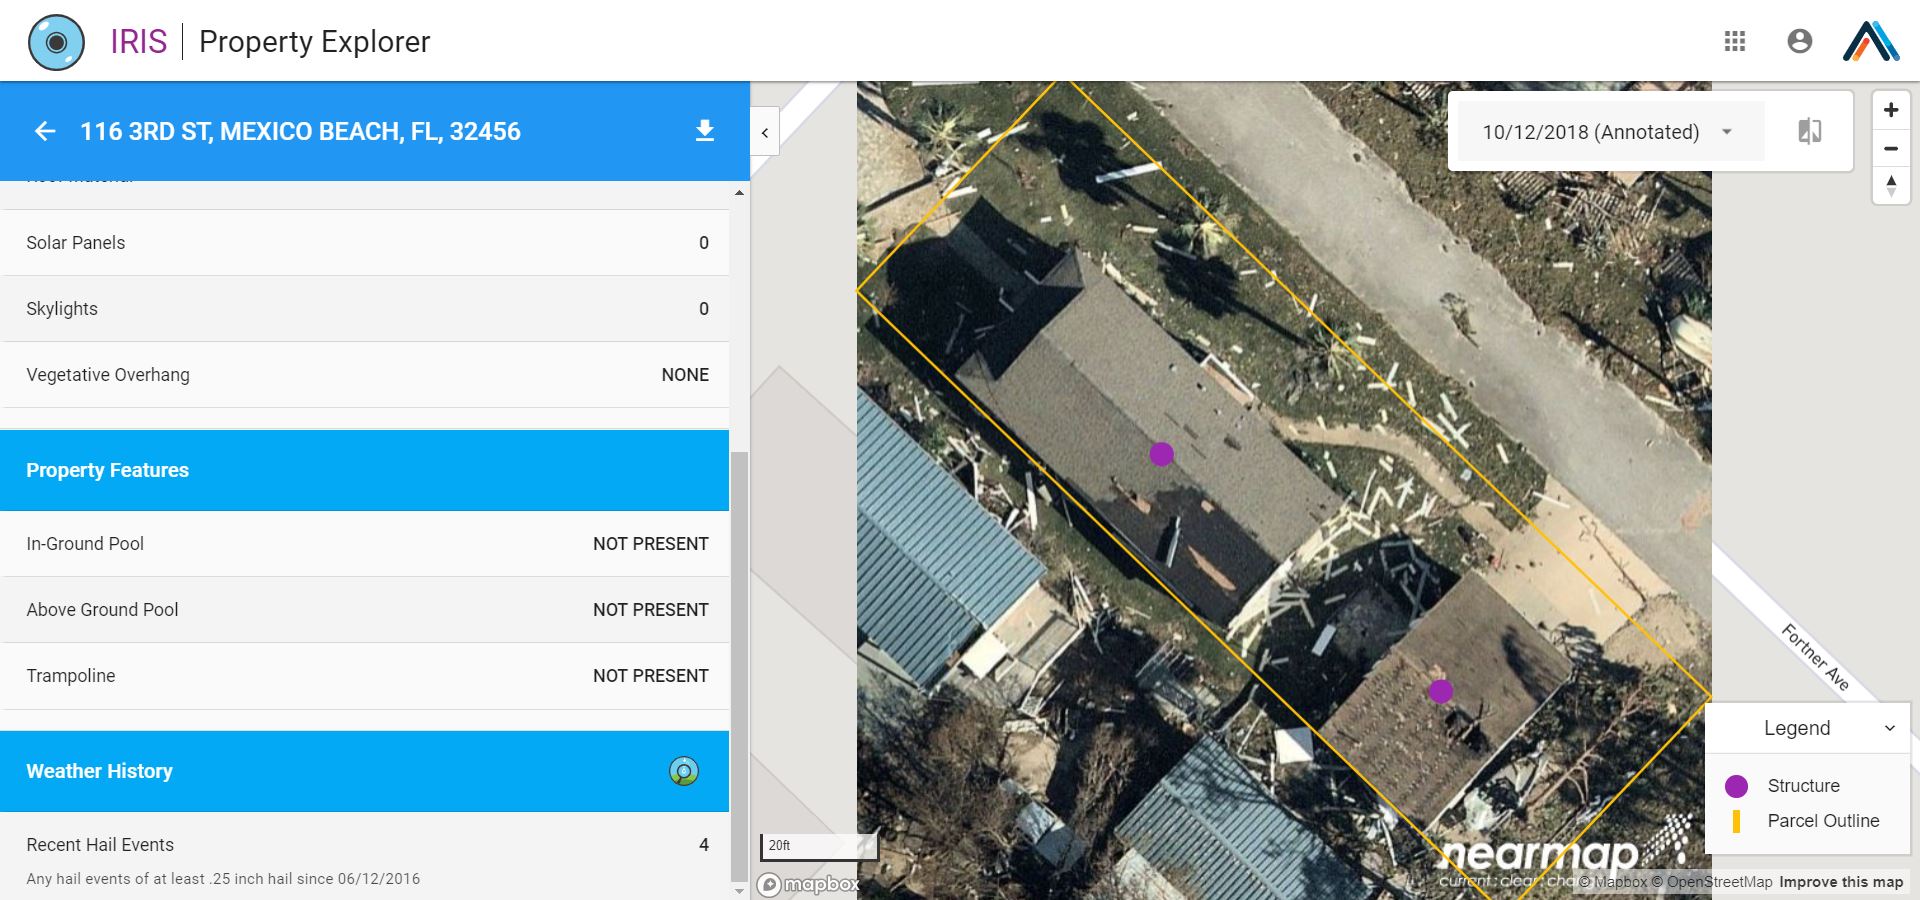Image resolution: width=1920 pixels, height=900 pixels.
Task: Open the OpenStreetMap attribution link
Action: click(1712, 882)
